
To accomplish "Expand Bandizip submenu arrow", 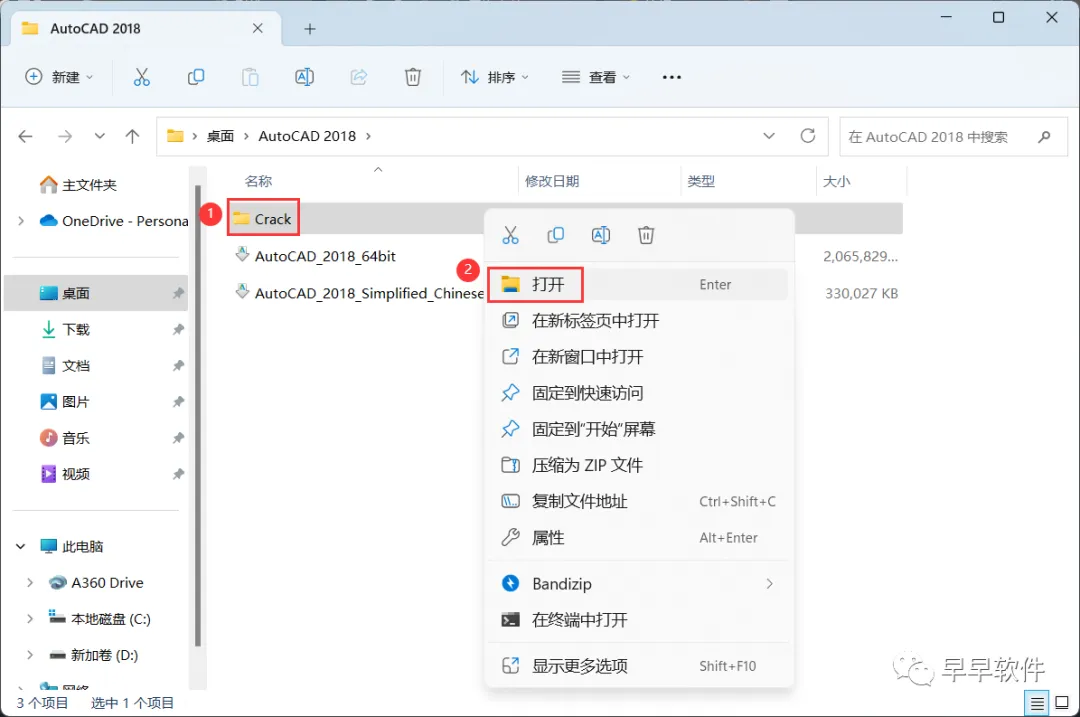I will 769,584.
